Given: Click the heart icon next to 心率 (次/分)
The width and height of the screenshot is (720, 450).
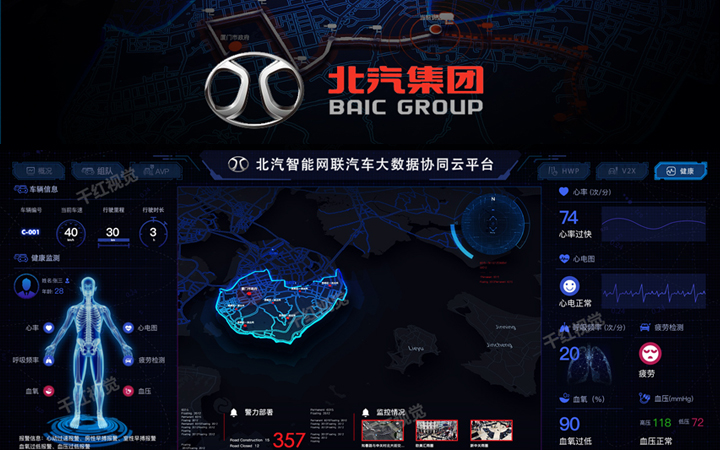Looking at the screenshot, I should click(x=564, y=192).
